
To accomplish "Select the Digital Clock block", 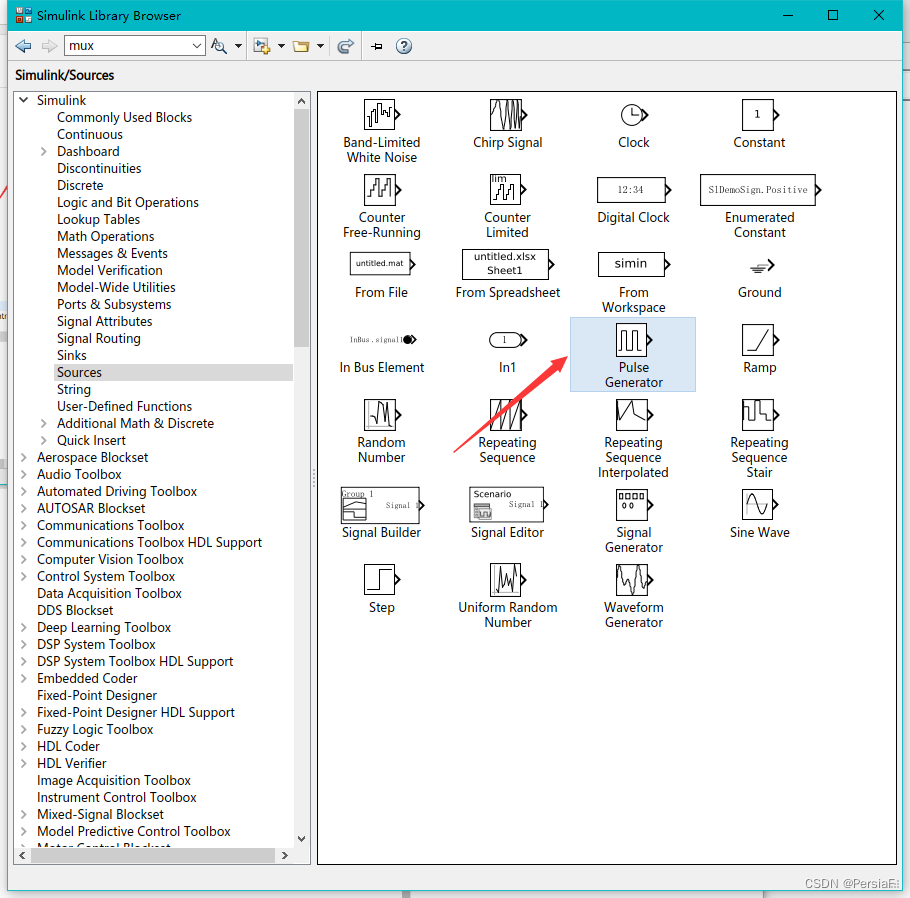I will click(633, 200).
